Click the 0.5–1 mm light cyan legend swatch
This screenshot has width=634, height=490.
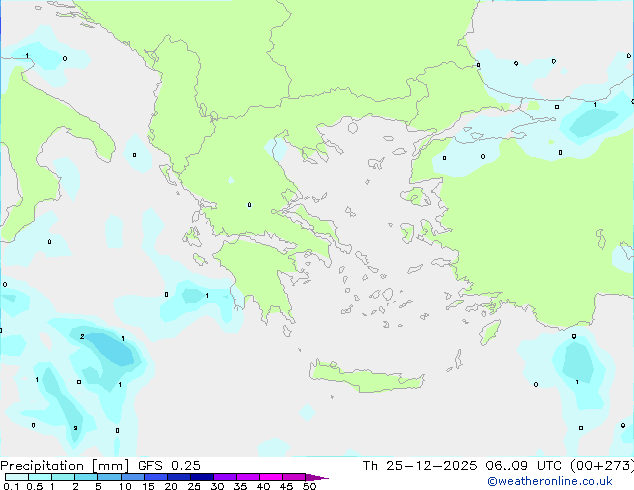(40, 477)
